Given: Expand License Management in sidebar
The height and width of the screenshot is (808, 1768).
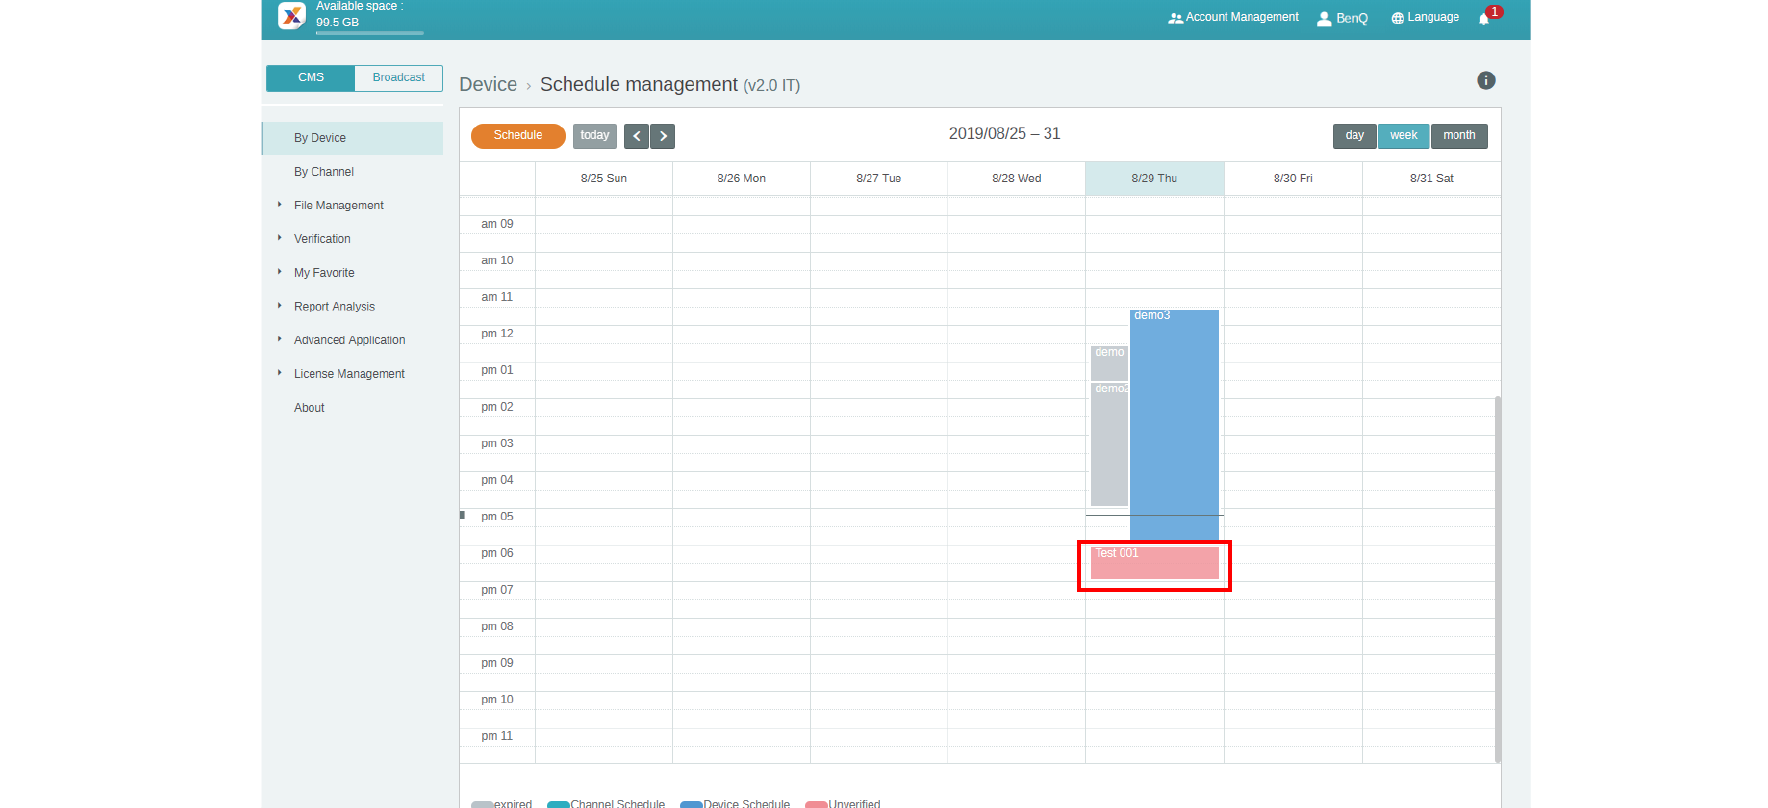Looking at the screenshot, I should click(349, 374).
